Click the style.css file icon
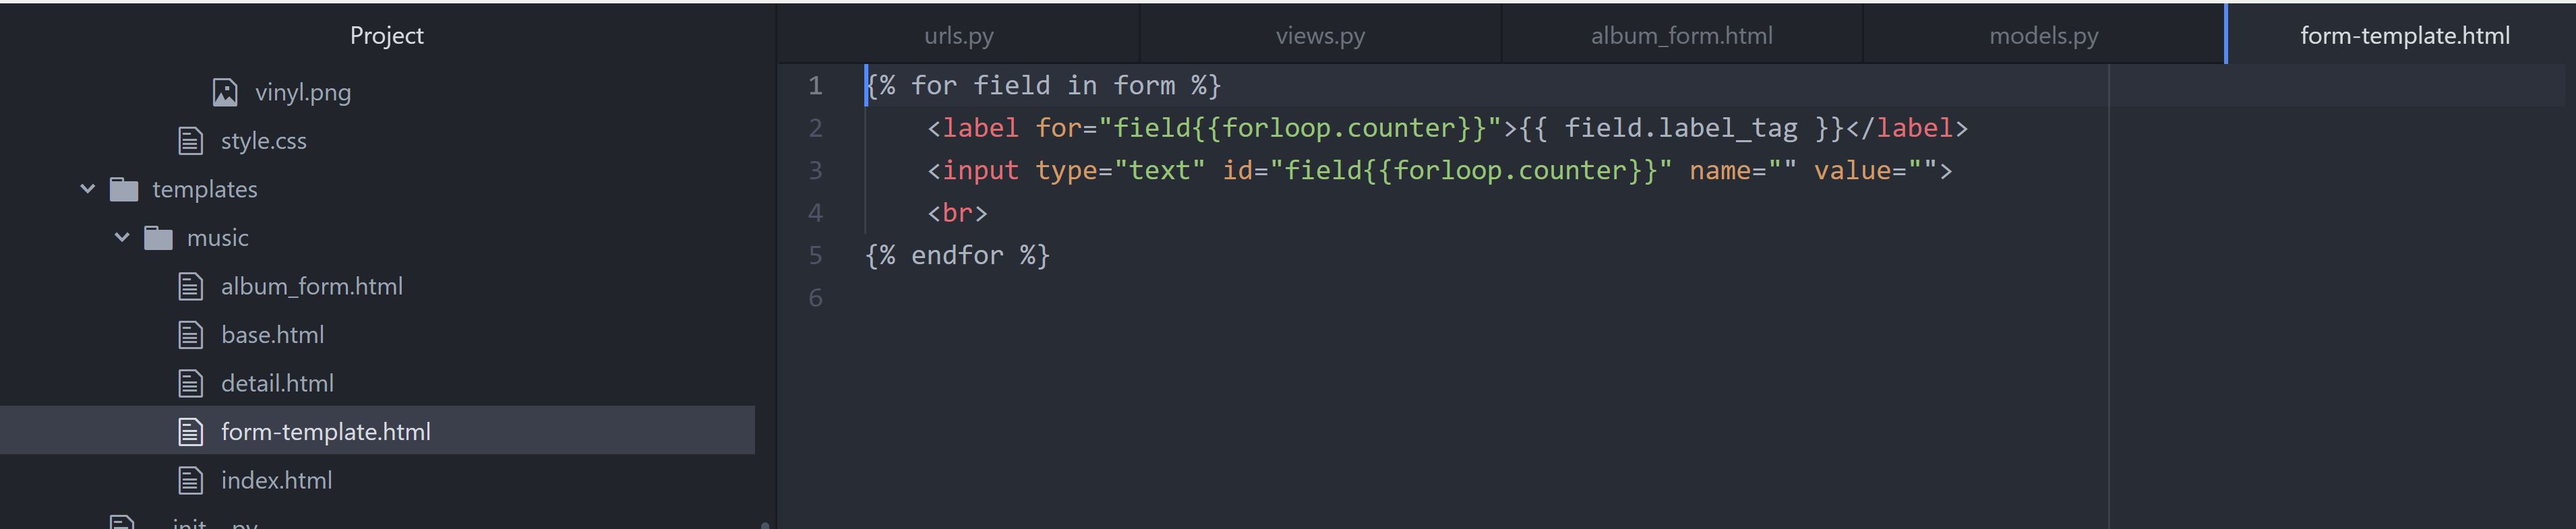This screenshot has width=2576, height=529. point(191,141)
